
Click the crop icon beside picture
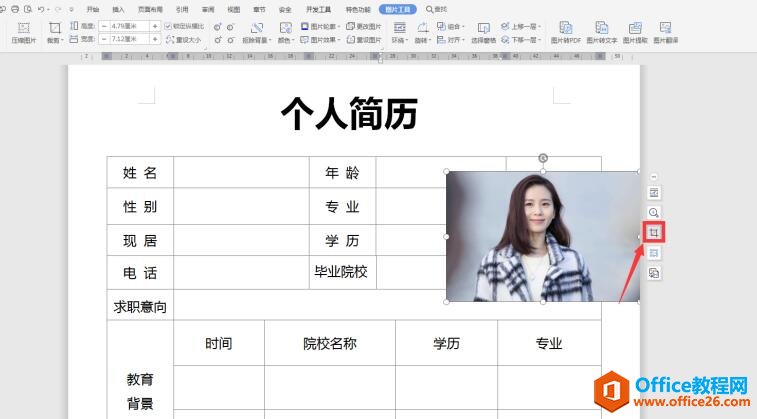tap(654, 233)
